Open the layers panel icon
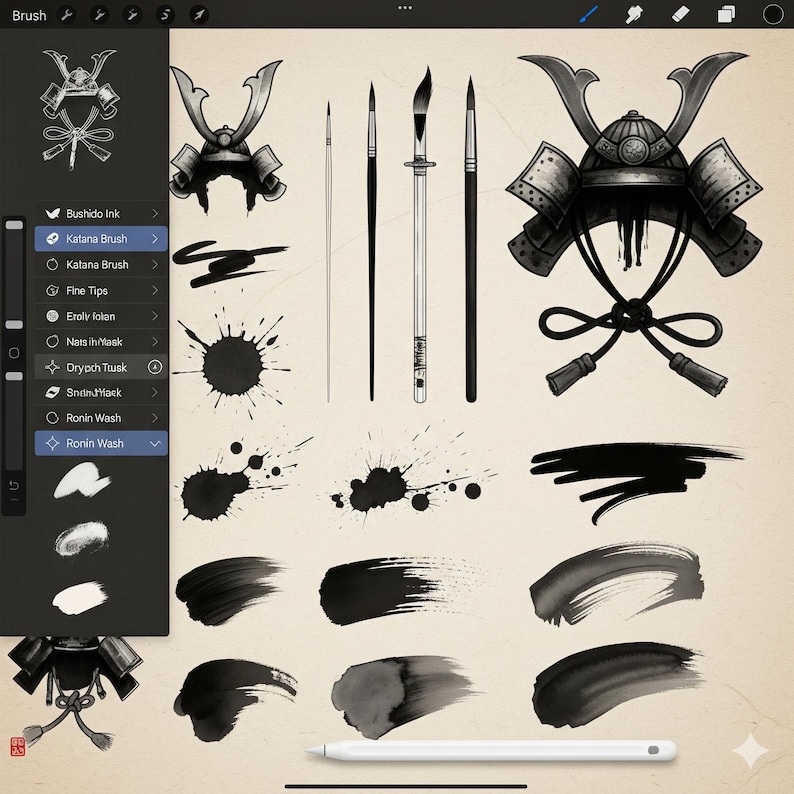Viewport: 794px width, 794px height. tap(726, 14)
